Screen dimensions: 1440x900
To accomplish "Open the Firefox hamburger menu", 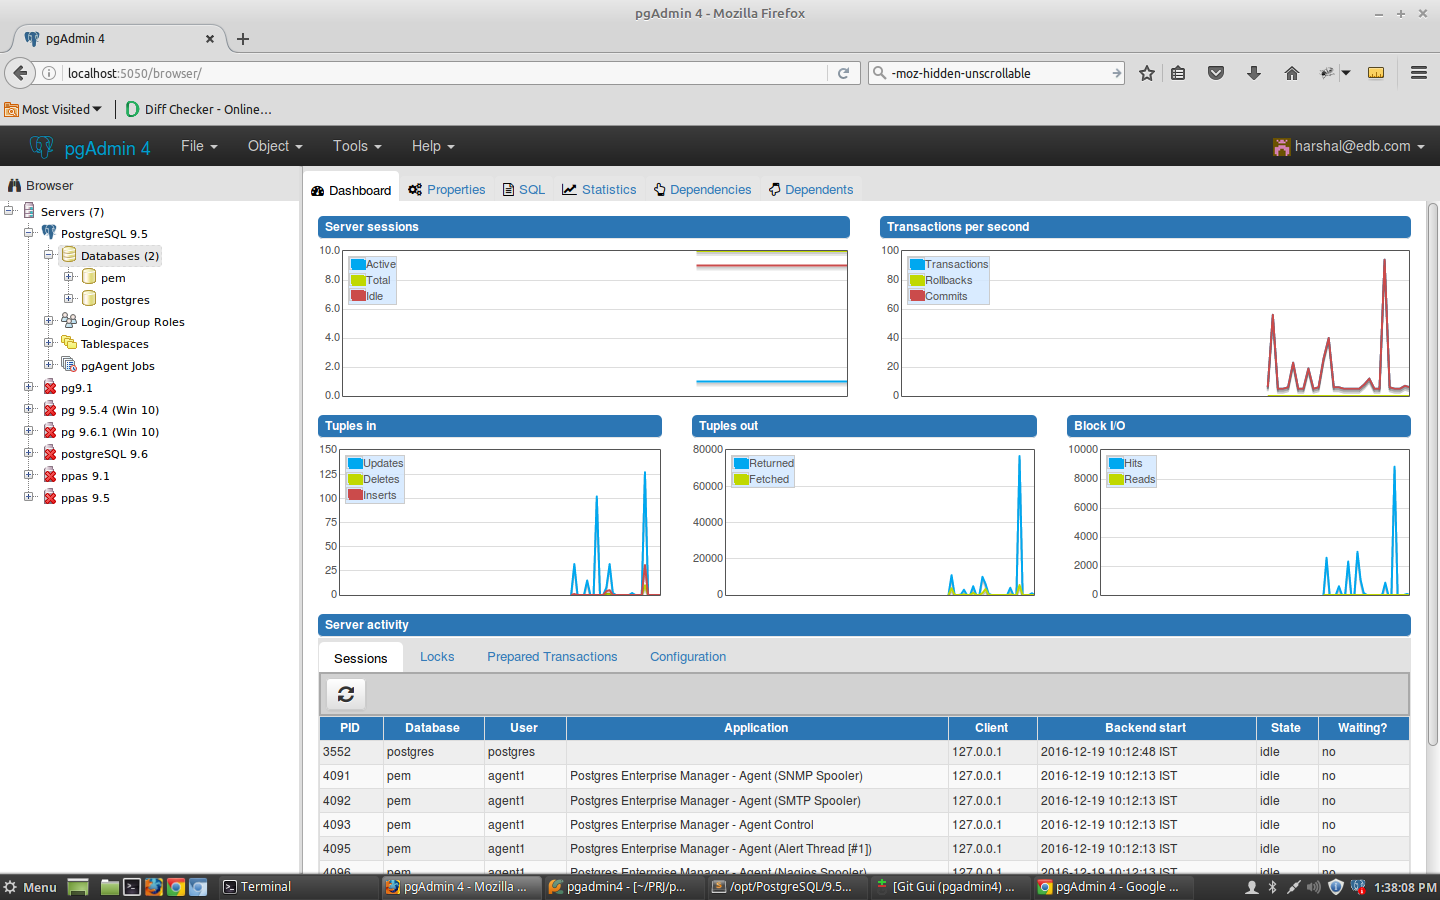I will point(1418,73).
